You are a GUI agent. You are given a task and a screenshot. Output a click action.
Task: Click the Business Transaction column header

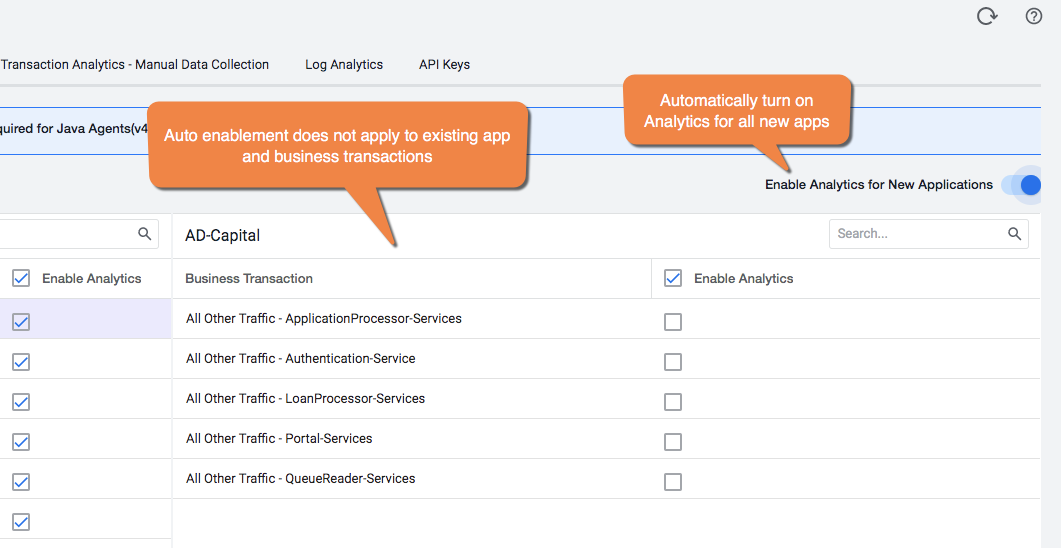click(x=249, y=279)
